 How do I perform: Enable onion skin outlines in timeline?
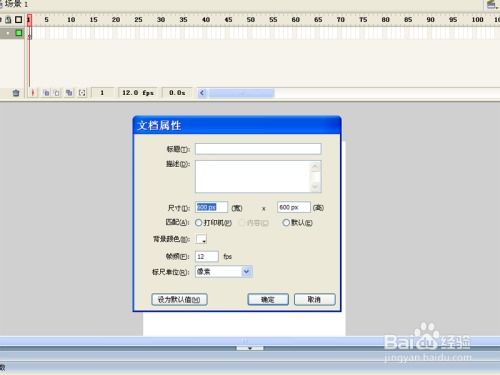(57, 93)
